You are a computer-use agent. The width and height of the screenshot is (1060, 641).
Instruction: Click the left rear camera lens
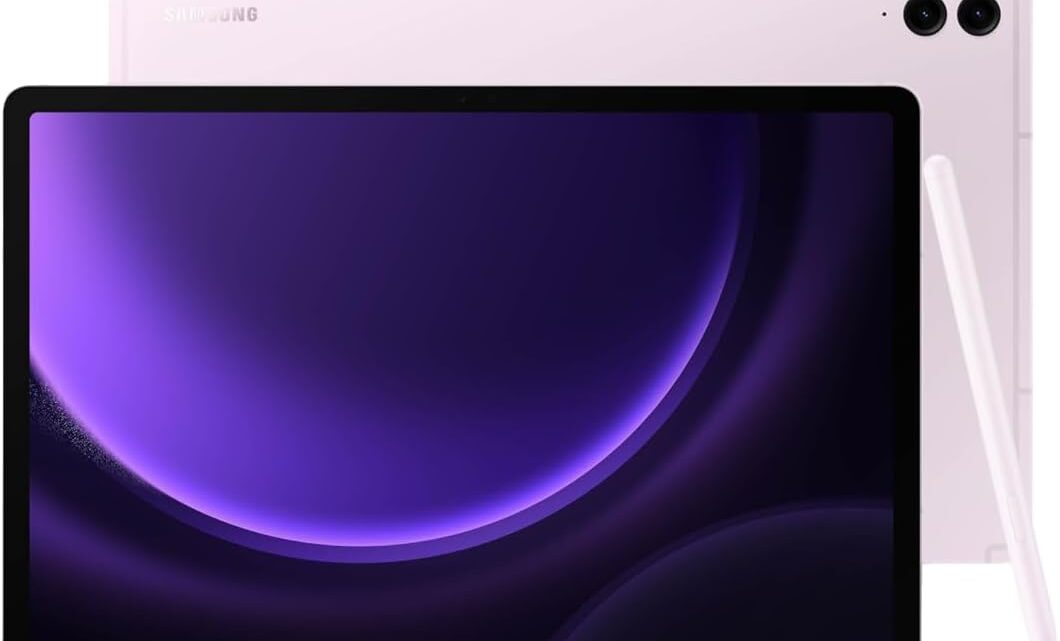point(922,15)
